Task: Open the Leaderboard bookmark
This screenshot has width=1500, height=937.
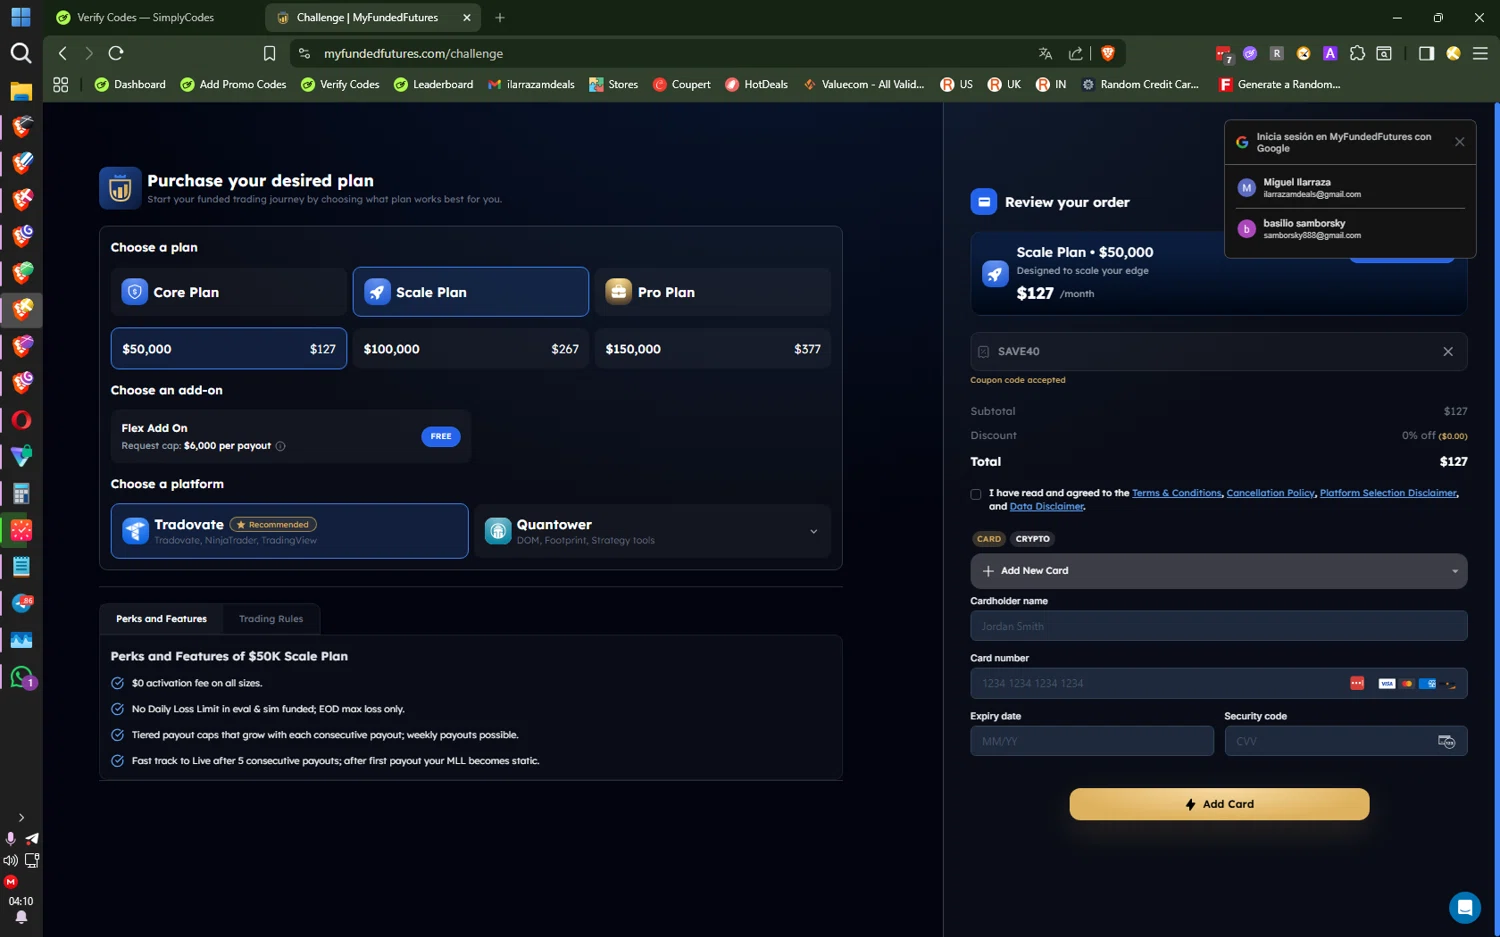Action: [x=433, y=84]
